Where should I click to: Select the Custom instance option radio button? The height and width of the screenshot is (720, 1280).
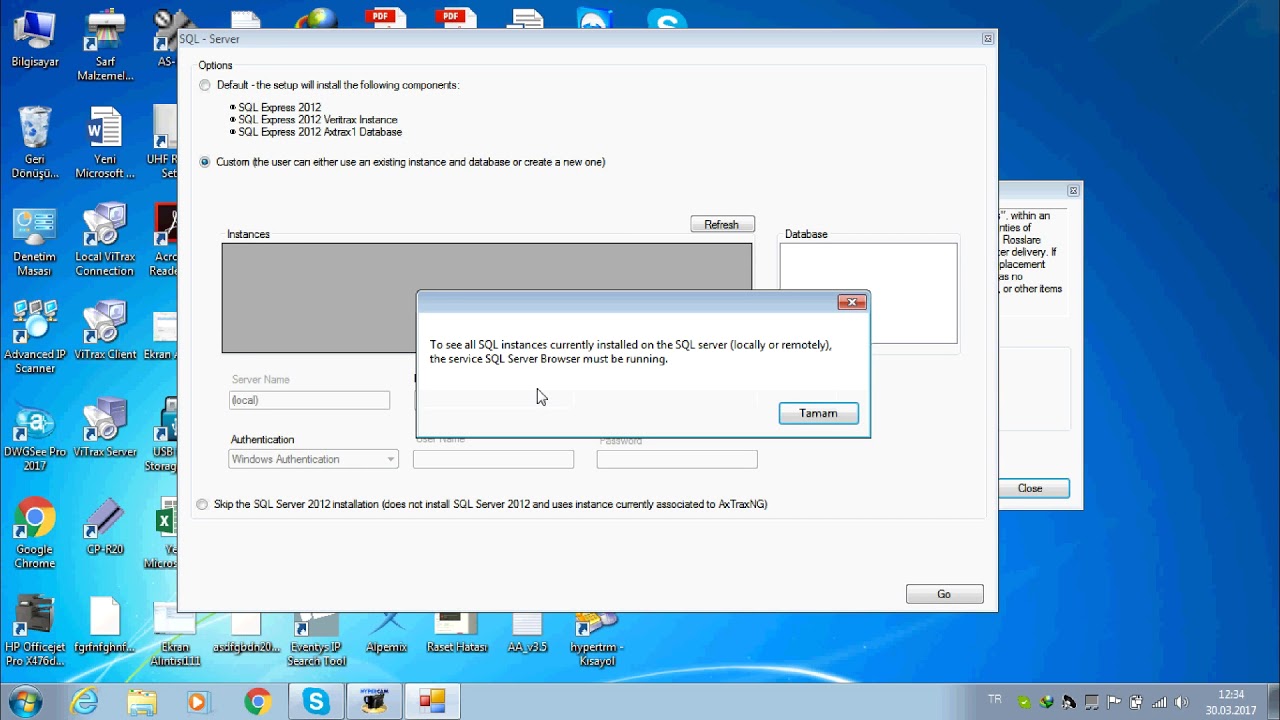(x=205, y=162)
